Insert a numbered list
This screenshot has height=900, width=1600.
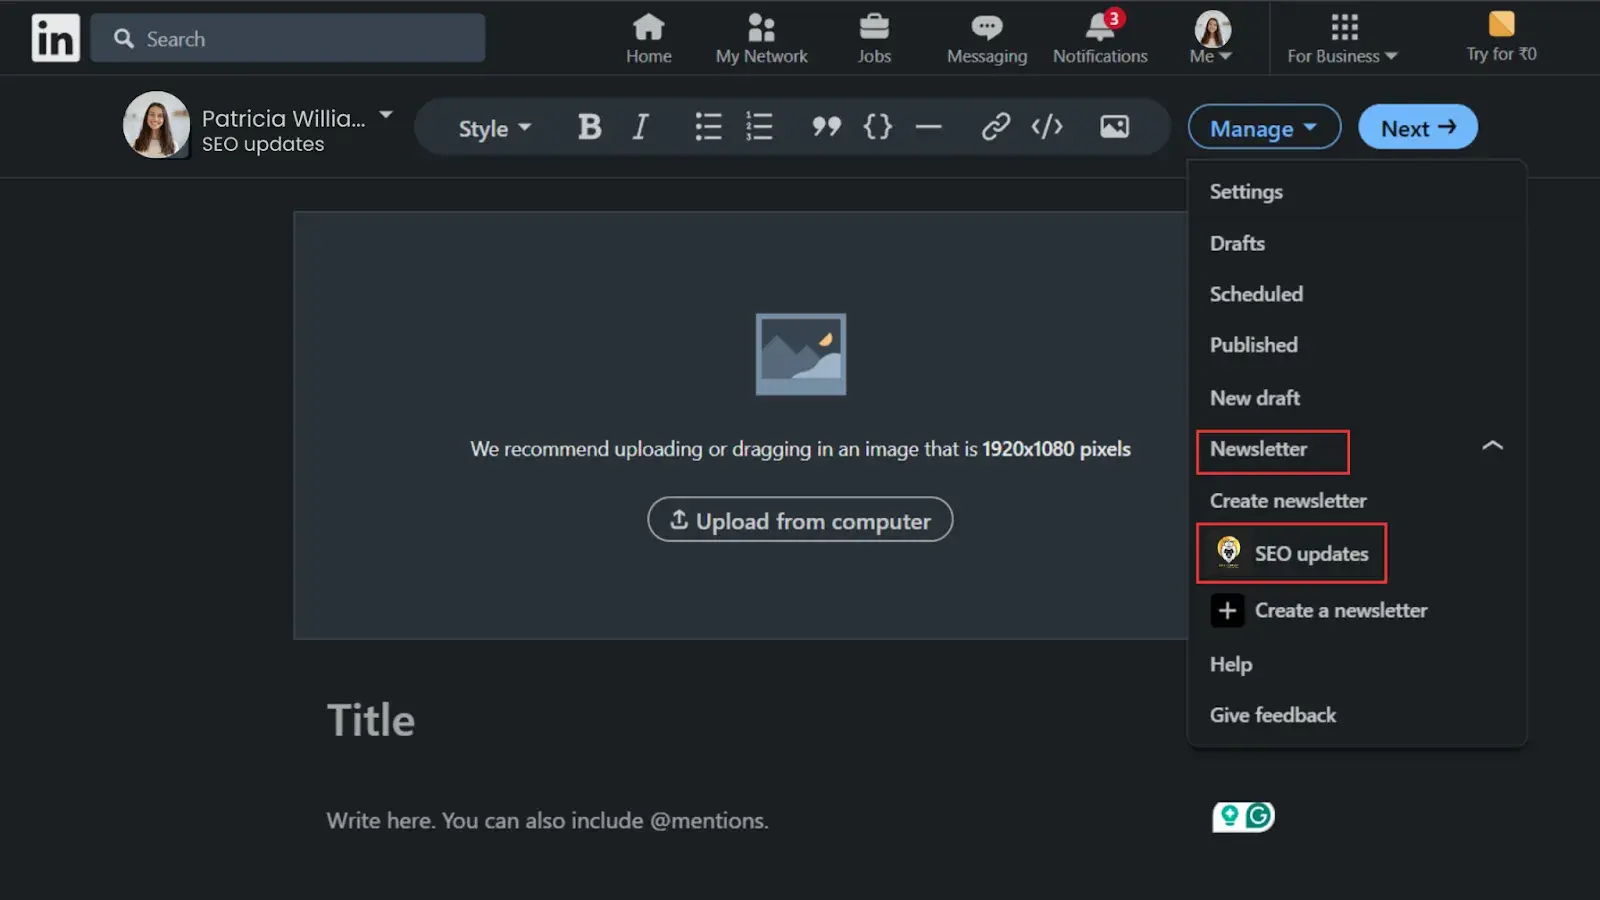point(759,127)
